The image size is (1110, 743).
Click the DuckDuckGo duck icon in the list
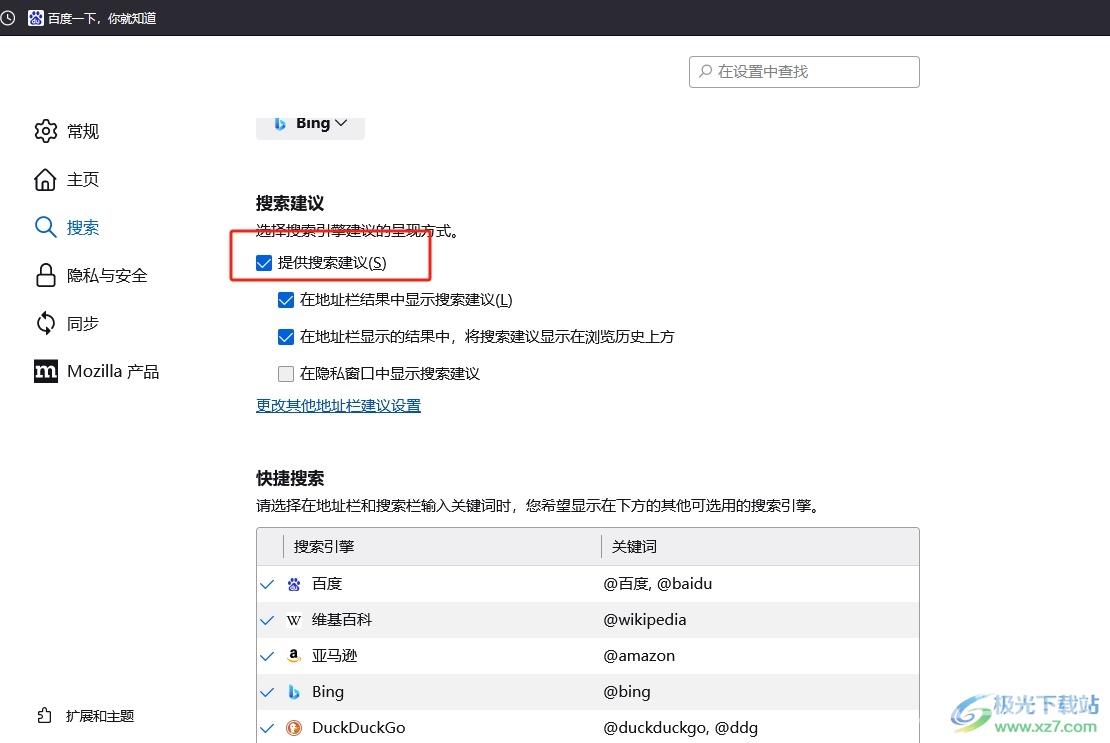pyautogui.click(x=294, y=728)
